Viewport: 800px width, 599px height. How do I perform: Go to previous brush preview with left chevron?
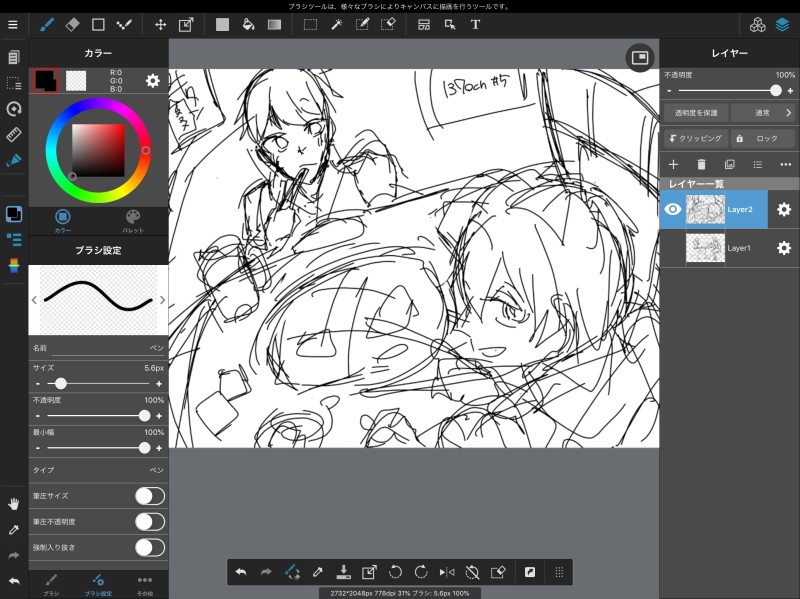click(x=34, y=300)
